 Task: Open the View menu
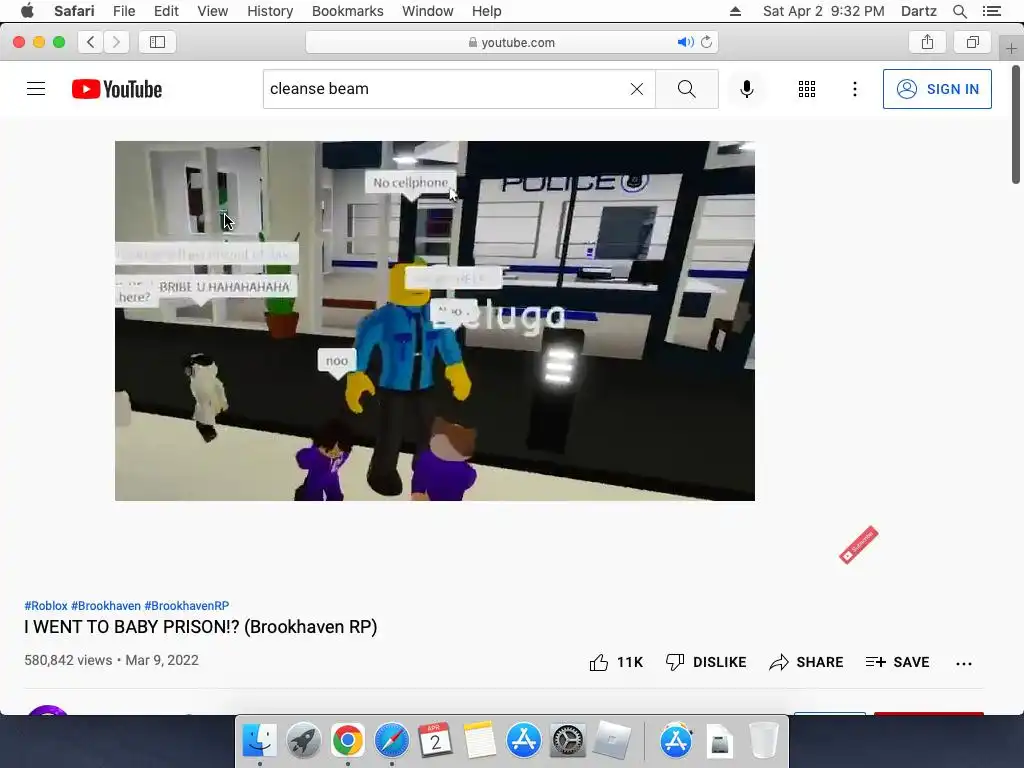[x=213, y=11]
